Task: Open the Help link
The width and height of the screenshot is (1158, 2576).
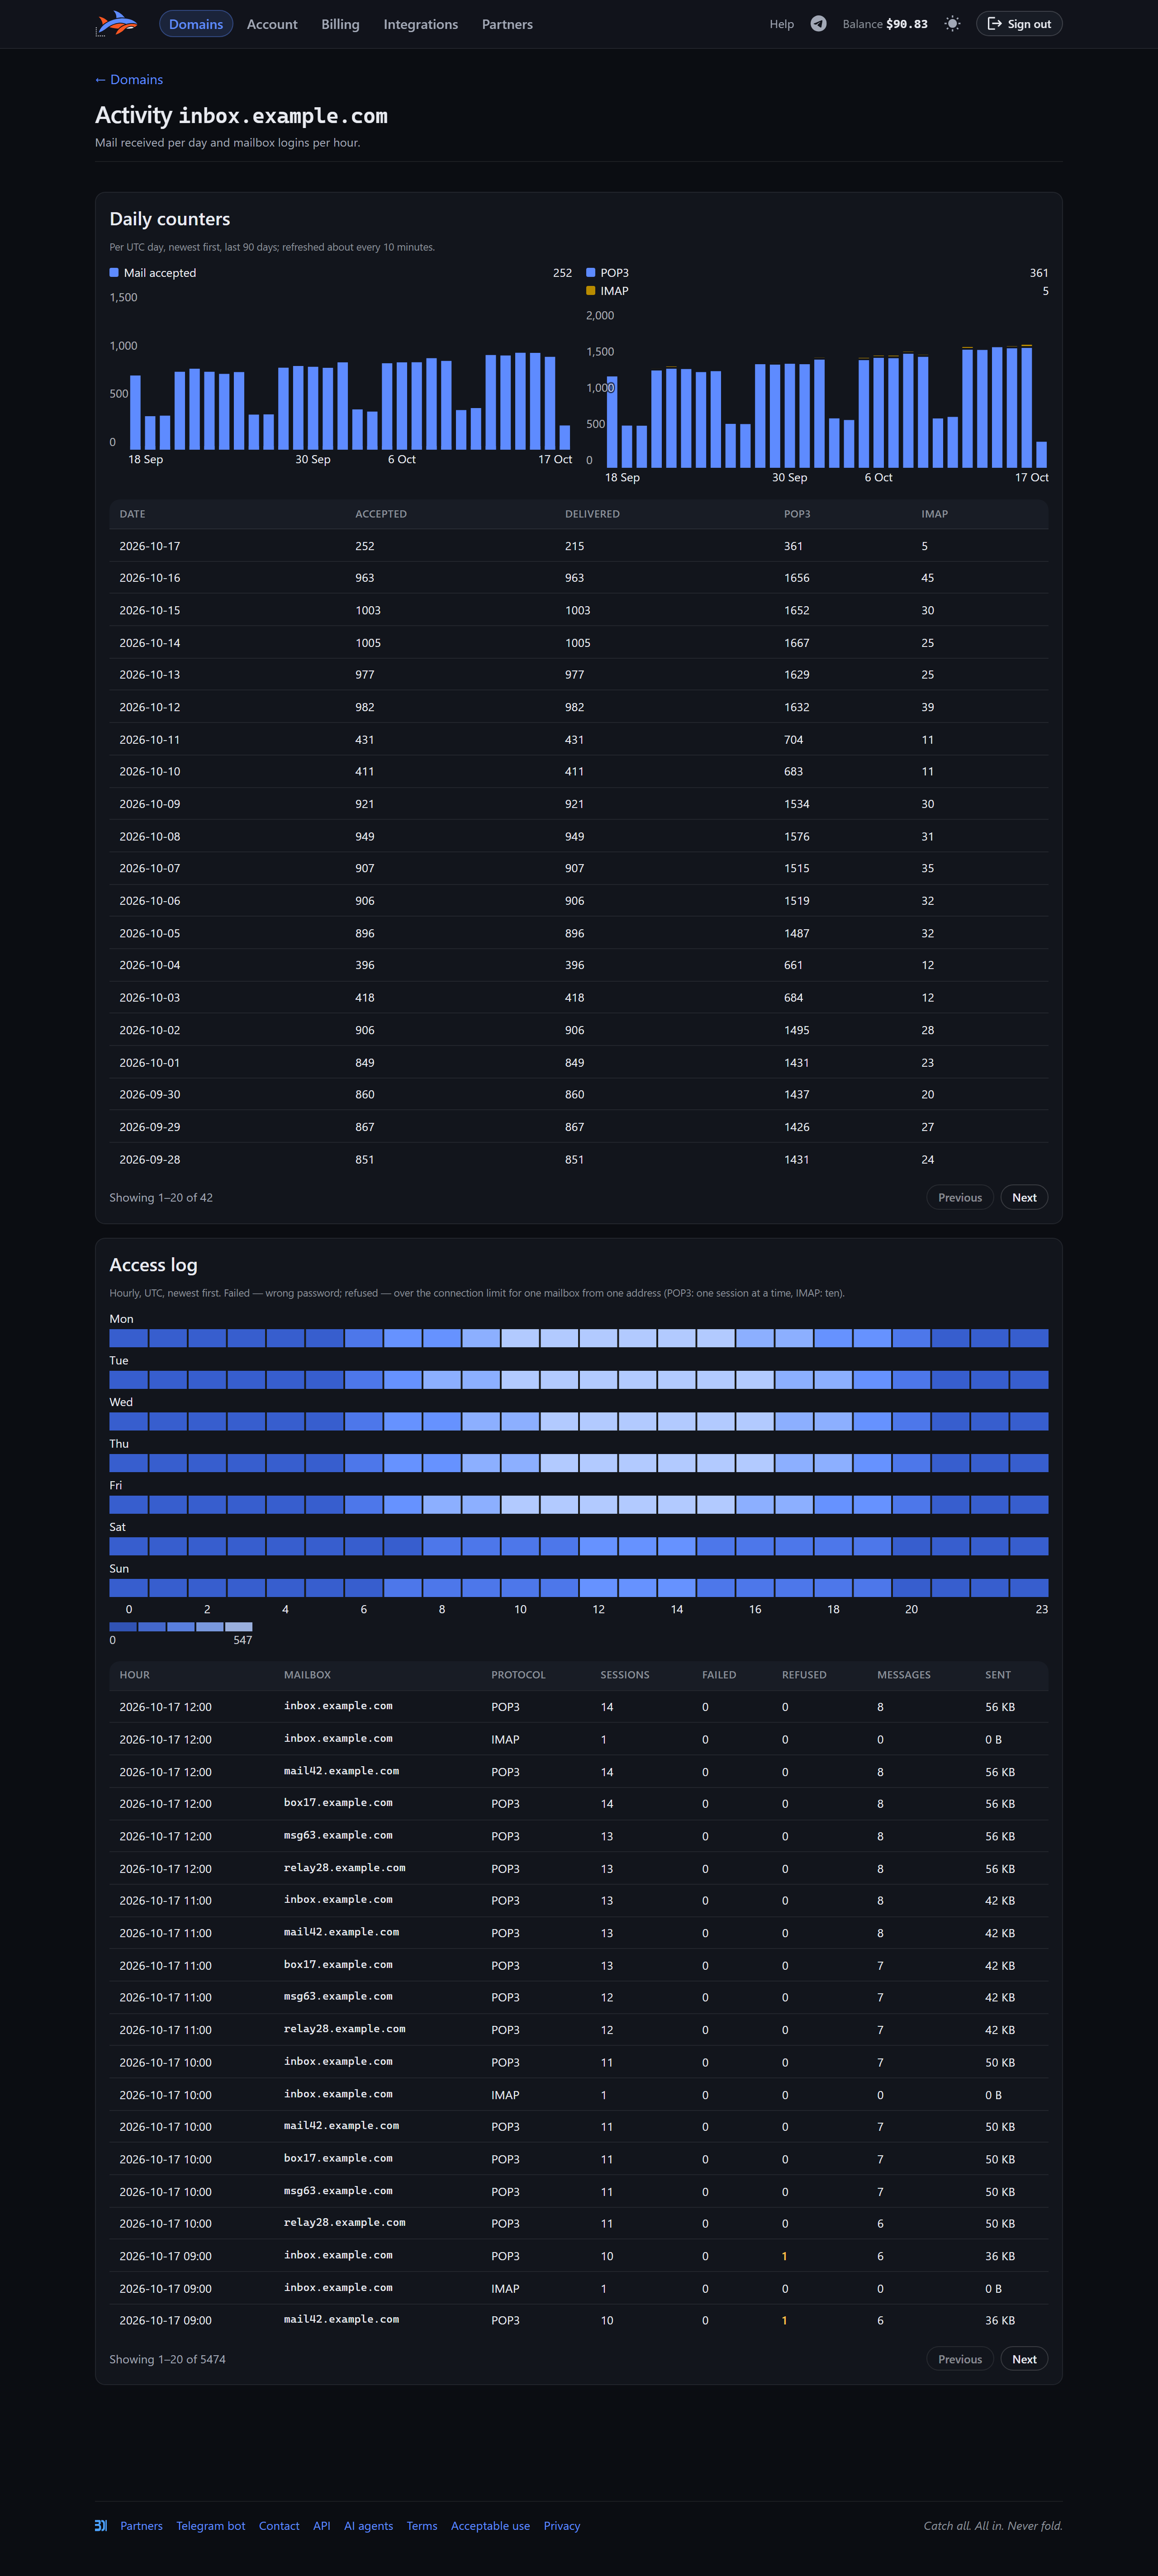Action: point(782,24)
